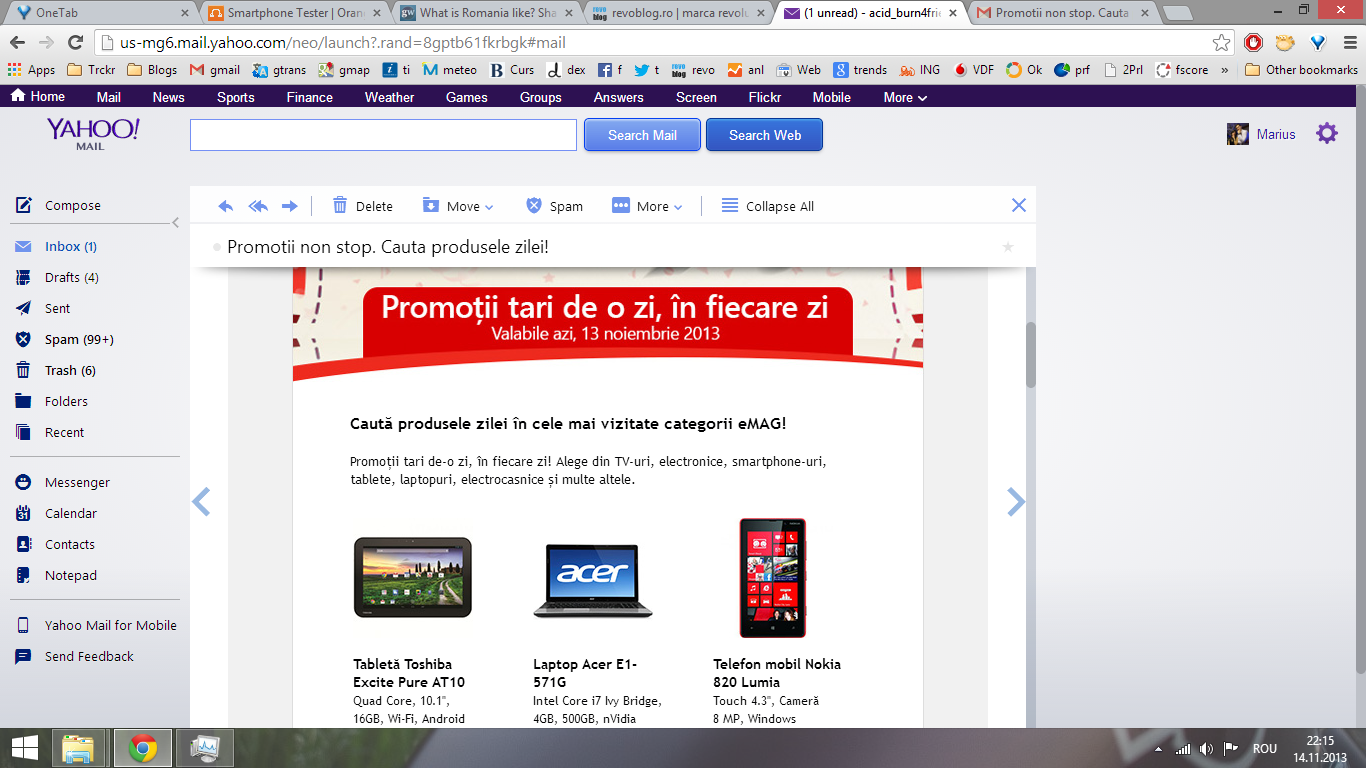This screenshot has width=1366, height=768.
Task: Click the Acer laptop product image
Action: point(593,582)
